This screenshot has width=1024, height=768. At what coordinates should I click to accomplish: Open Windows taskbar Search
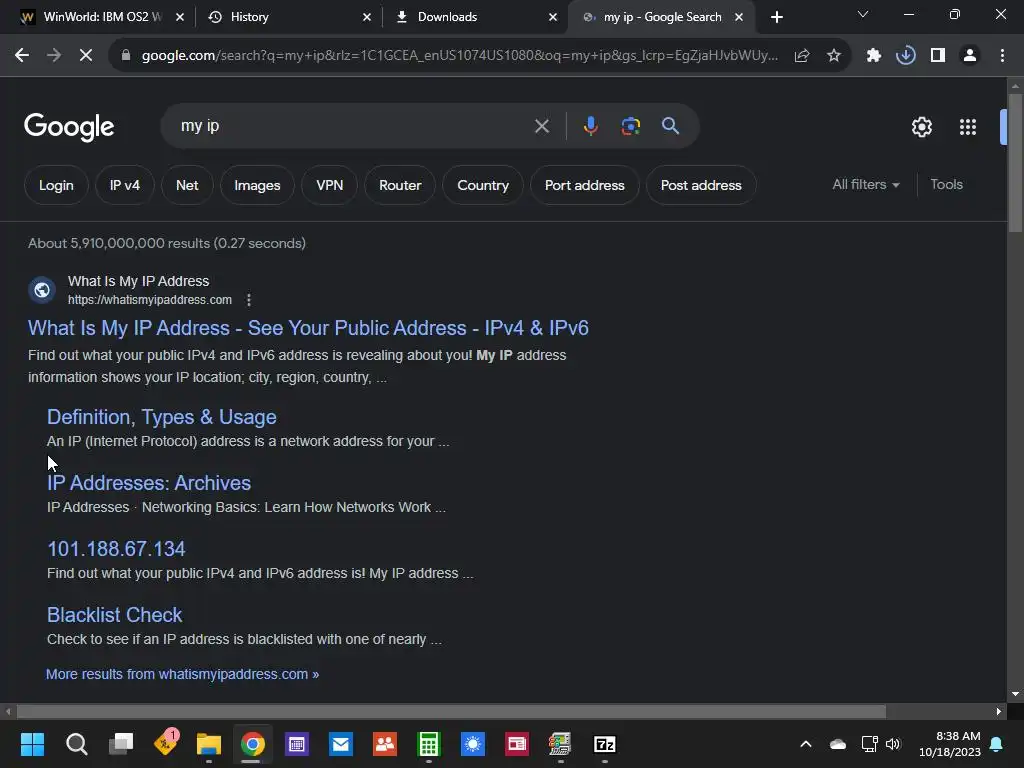76,744
